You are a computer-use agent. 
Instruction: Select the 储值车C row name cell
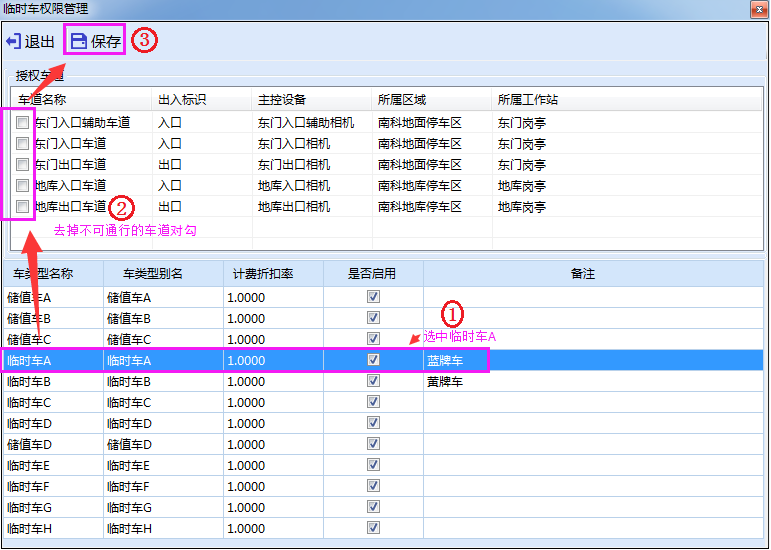click(53, 339)
